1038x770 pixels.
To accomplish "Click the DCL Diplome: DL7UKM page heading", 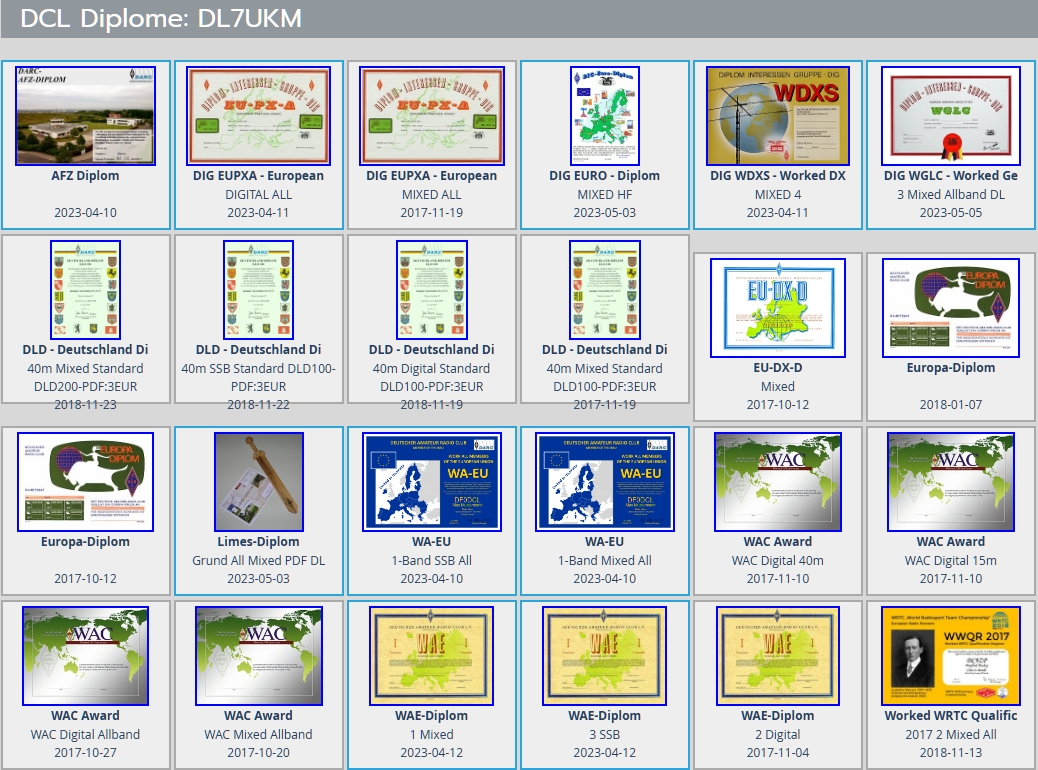I will click(x=161, y=19).
